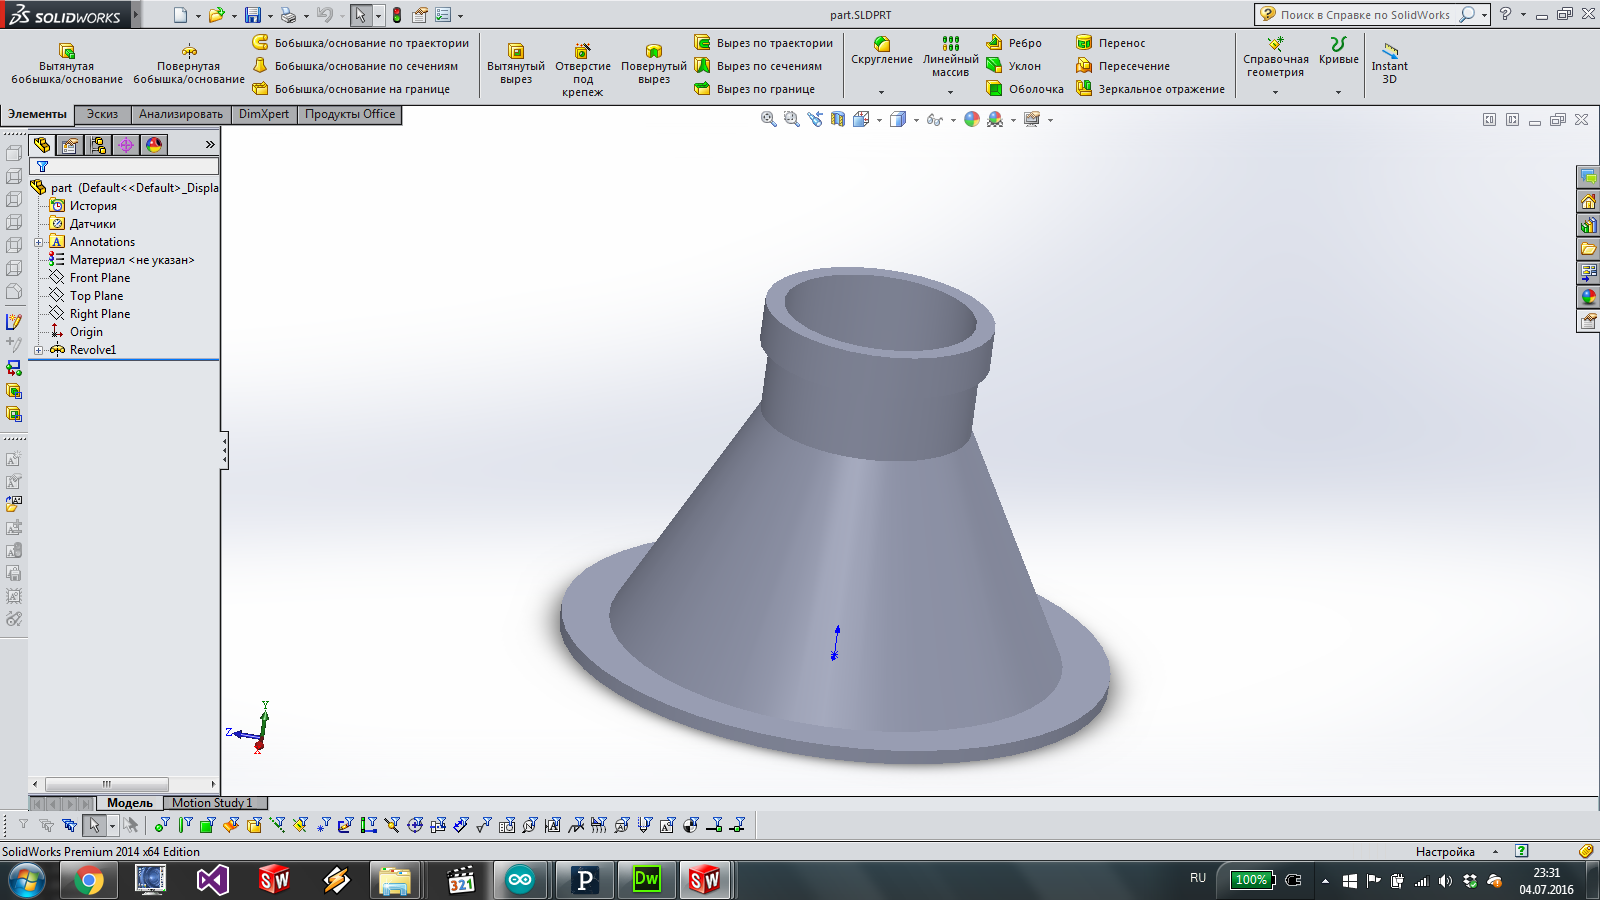
Task: Open the View Orientation dropdown arrow
Action: point(879,120)
